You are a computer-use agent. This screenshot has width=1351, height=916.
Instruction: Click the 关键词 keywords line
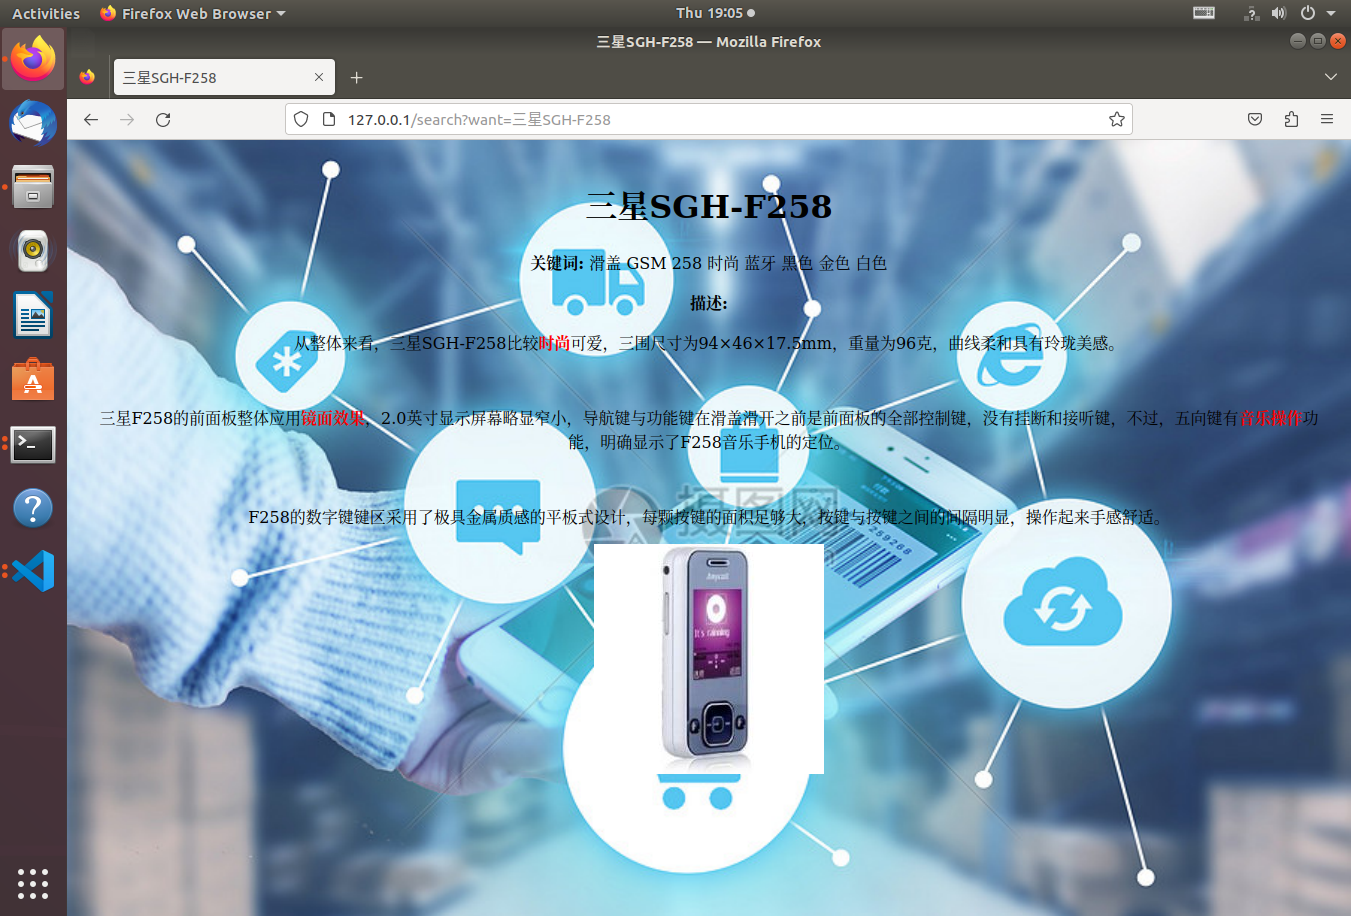[709, 263]
